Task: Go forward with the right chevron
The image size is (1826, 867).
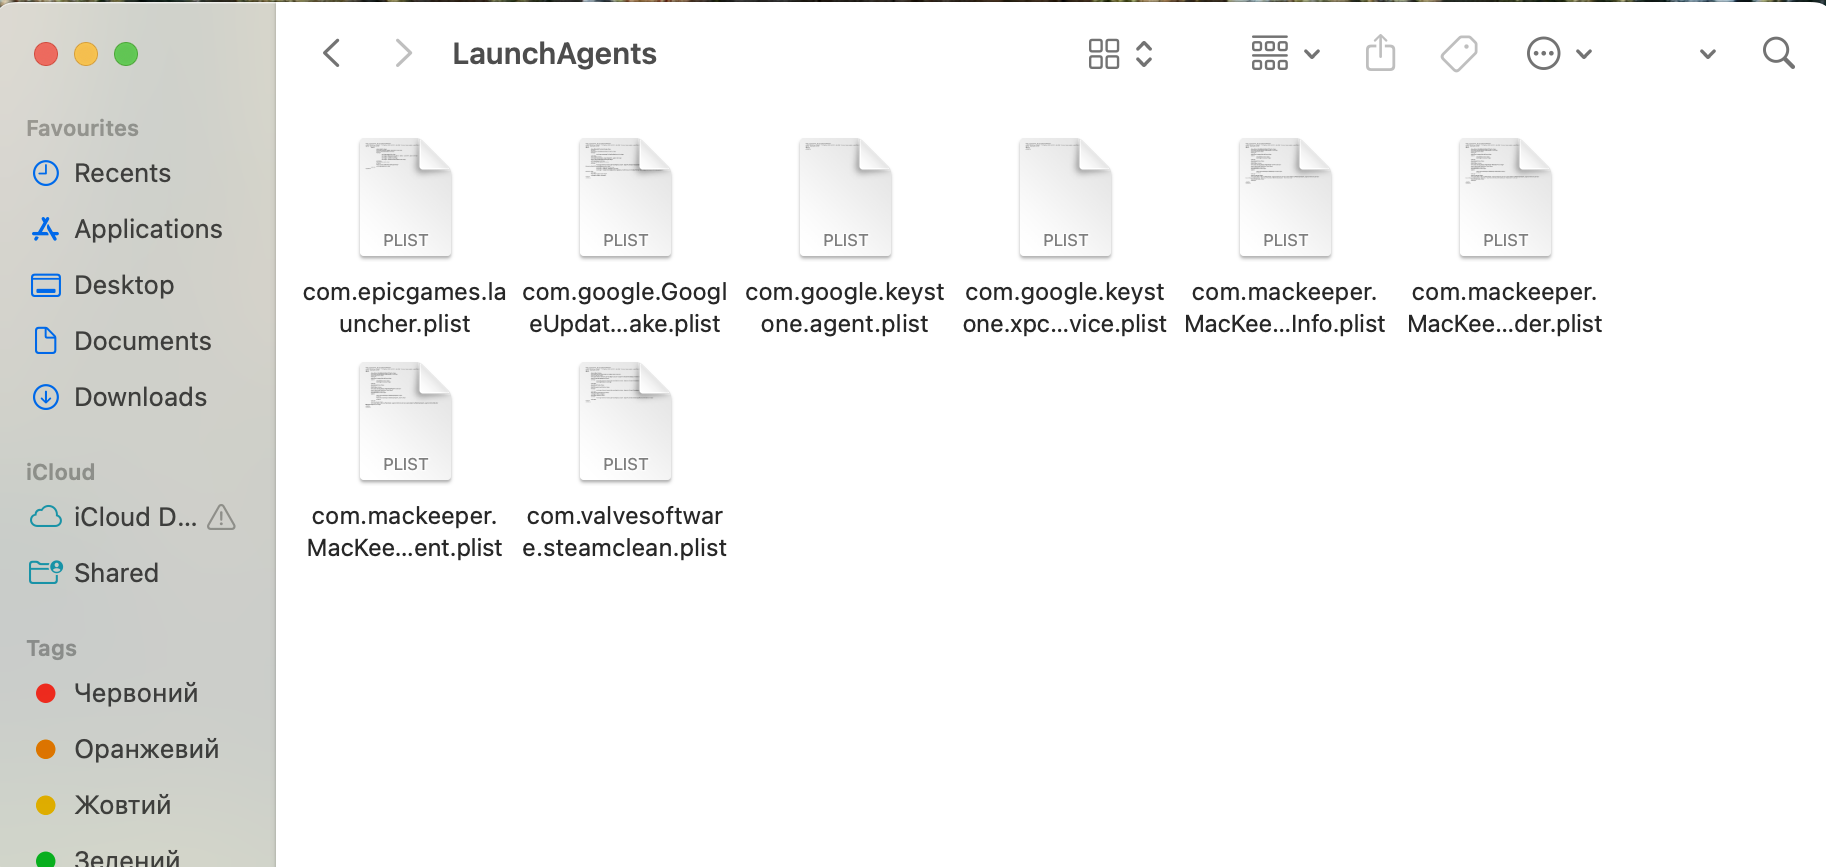Action: point(403,53)
